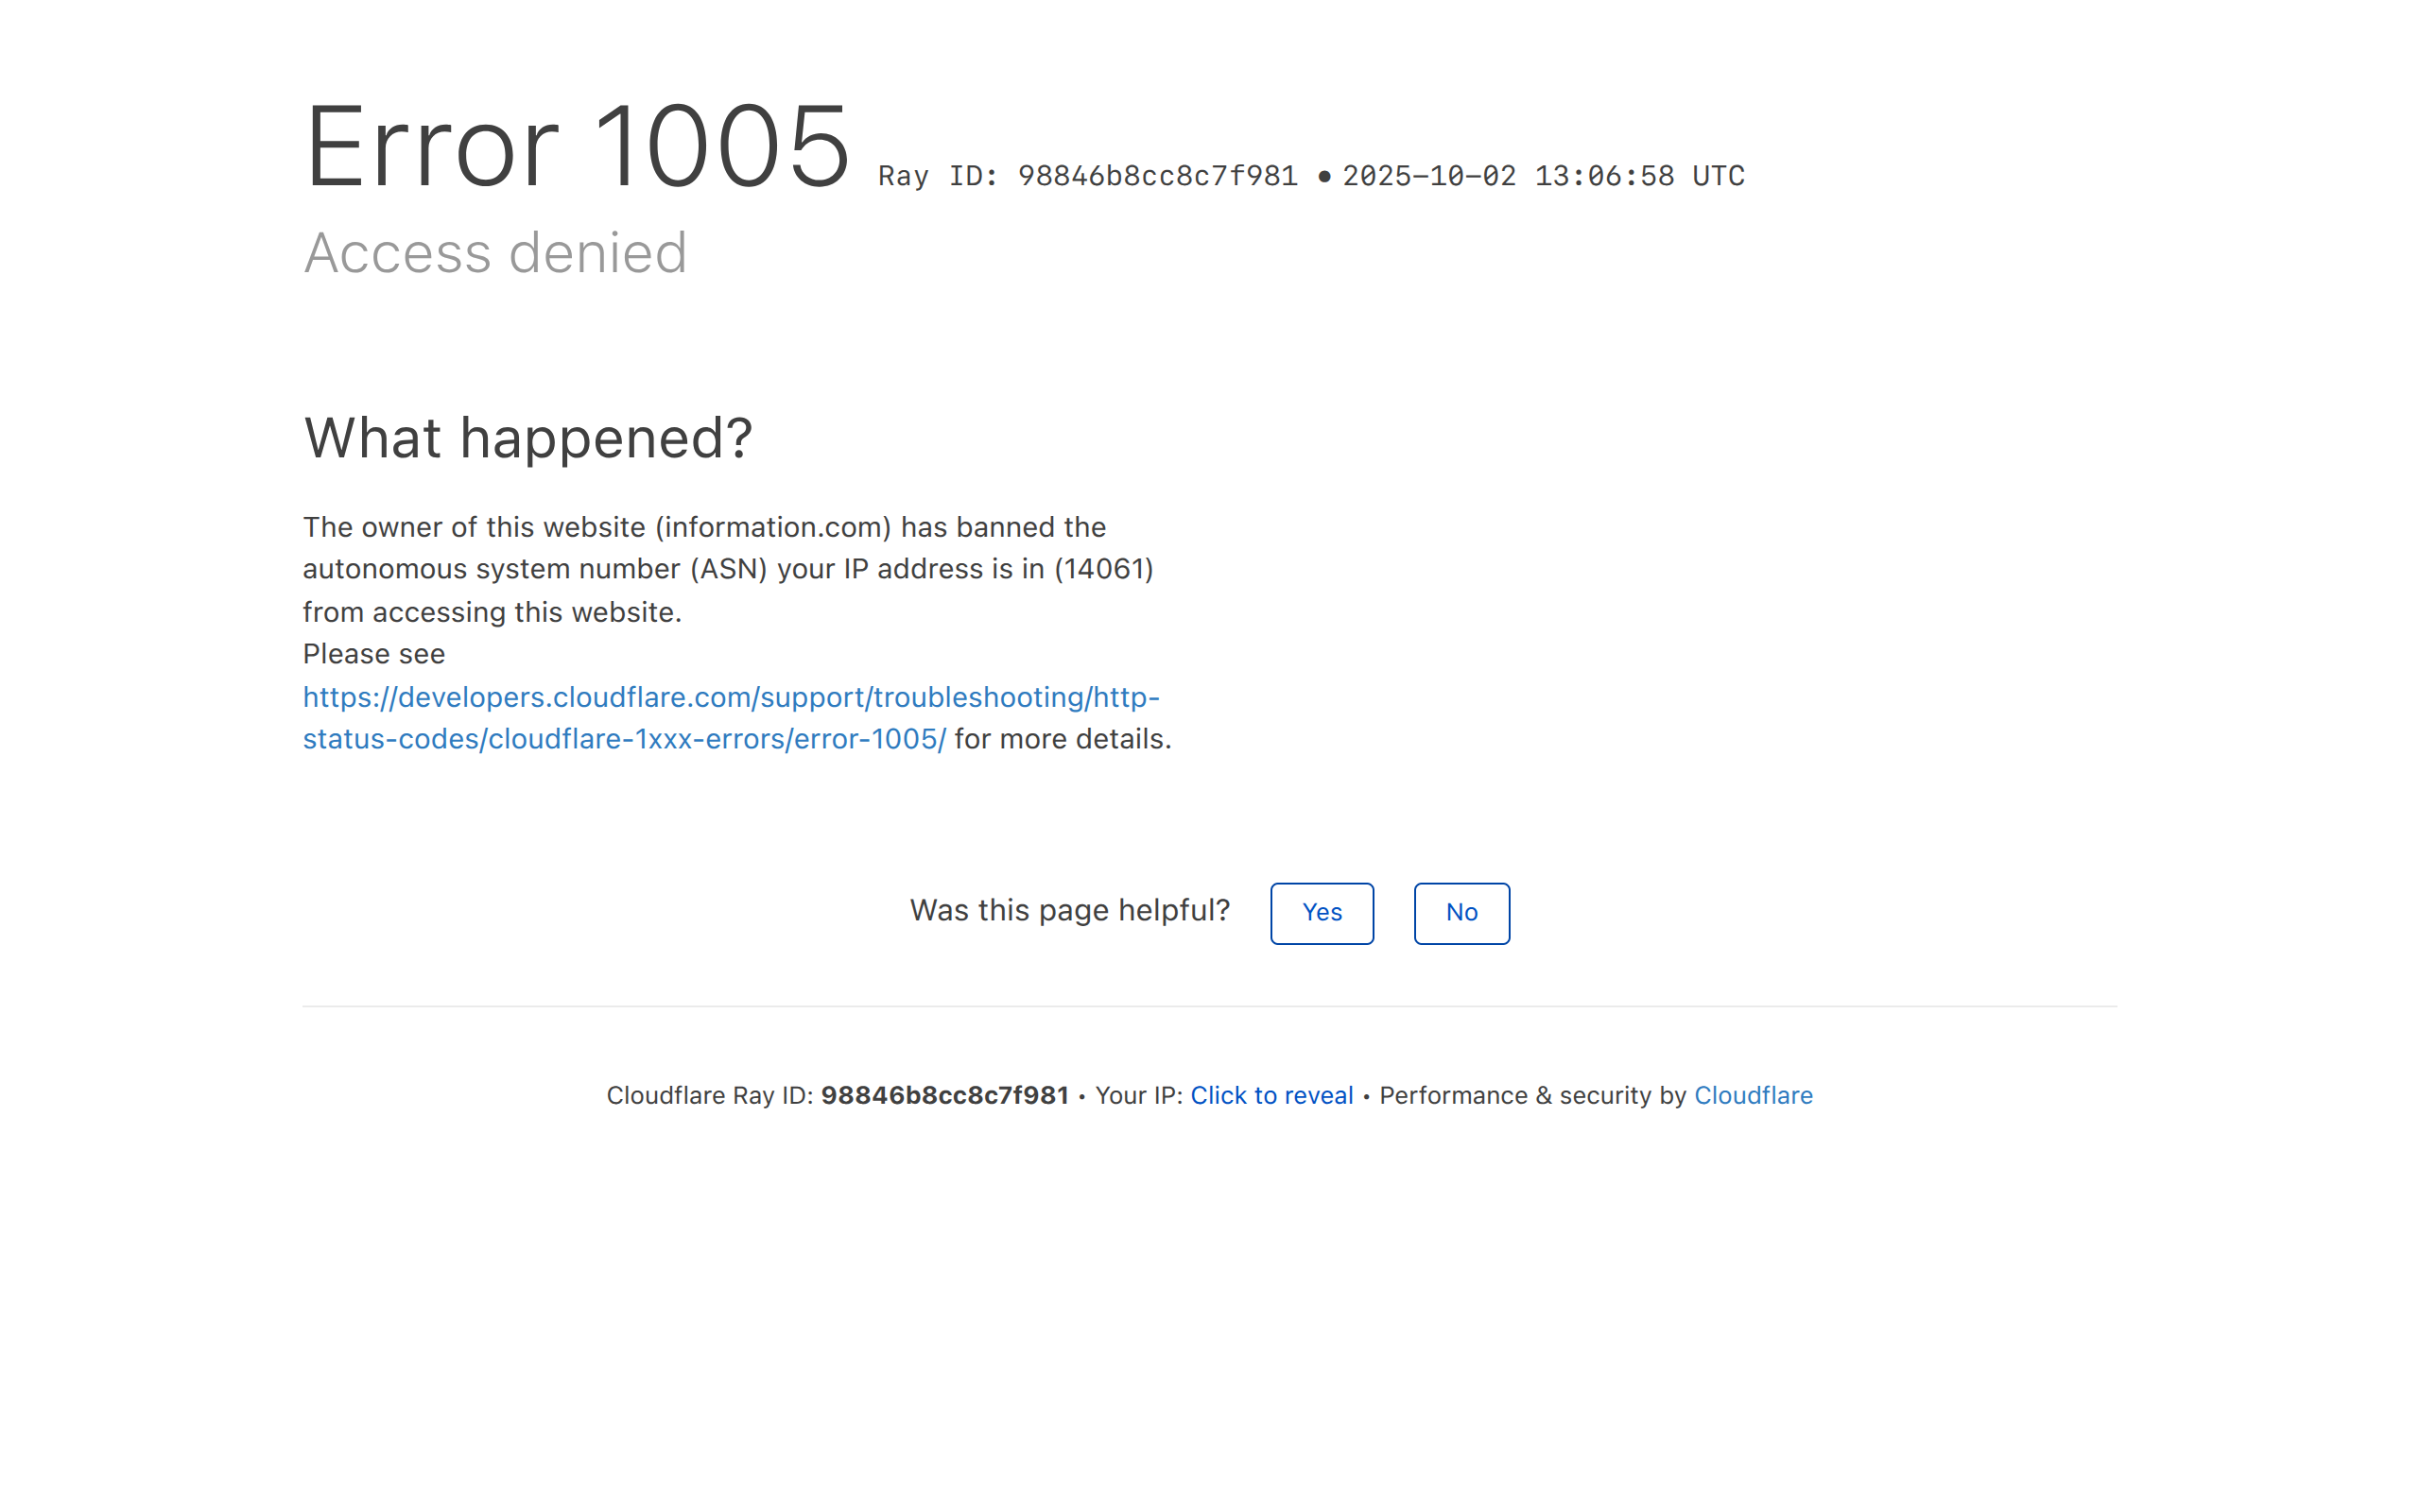The image size is (2420, 1512).
Task: Open the Cloudflare footer link
Action: [1752, 1095]
